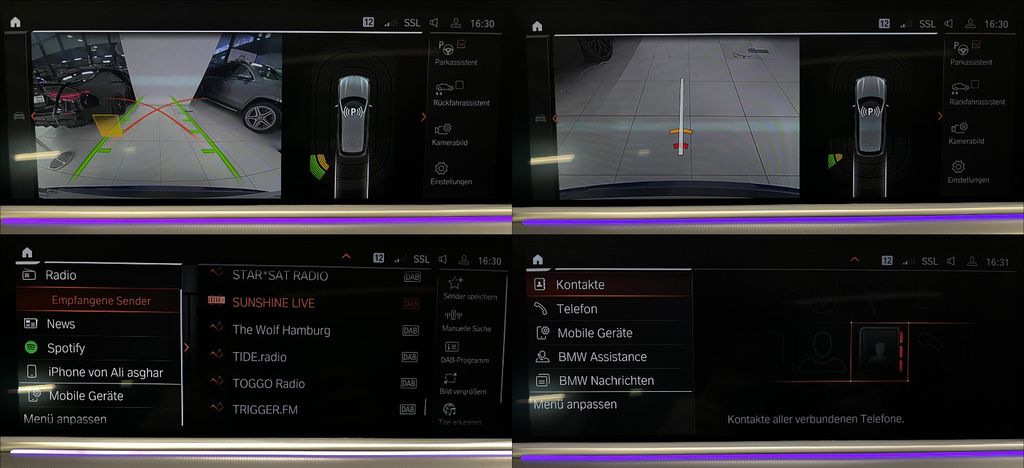This screenshot has width=1024, height=468.
Task: Tap Menü anpassen under the Kontakte list
Action: [575, 405]
